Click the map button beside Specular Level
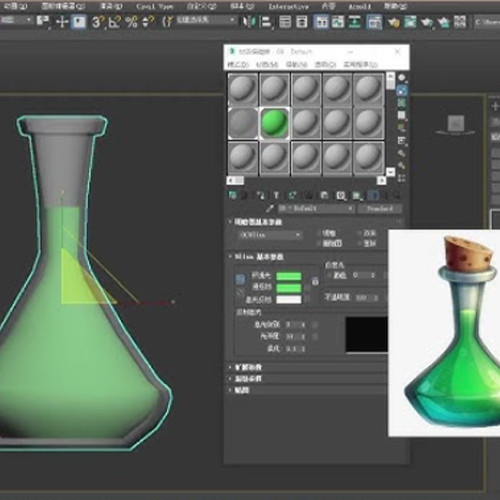 point(315,324)
